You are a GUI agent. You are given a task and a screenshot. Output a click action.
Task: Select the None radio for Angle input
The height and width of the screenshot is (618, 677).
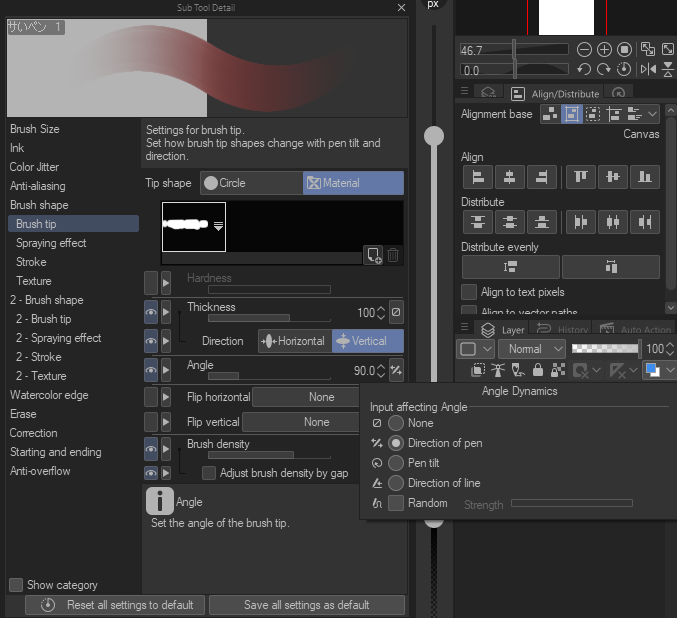(395, 423)
